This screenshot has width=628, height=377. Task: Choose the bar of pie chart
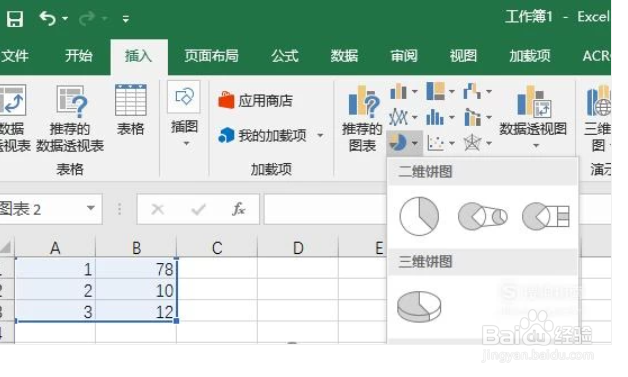pos(546,216)
